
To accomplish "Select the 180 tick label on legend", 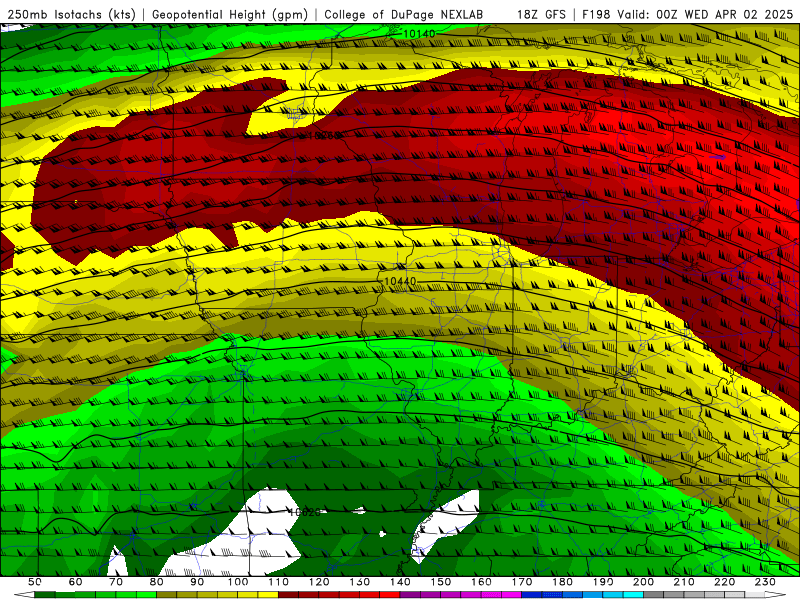I will click(x=563, y=582).
